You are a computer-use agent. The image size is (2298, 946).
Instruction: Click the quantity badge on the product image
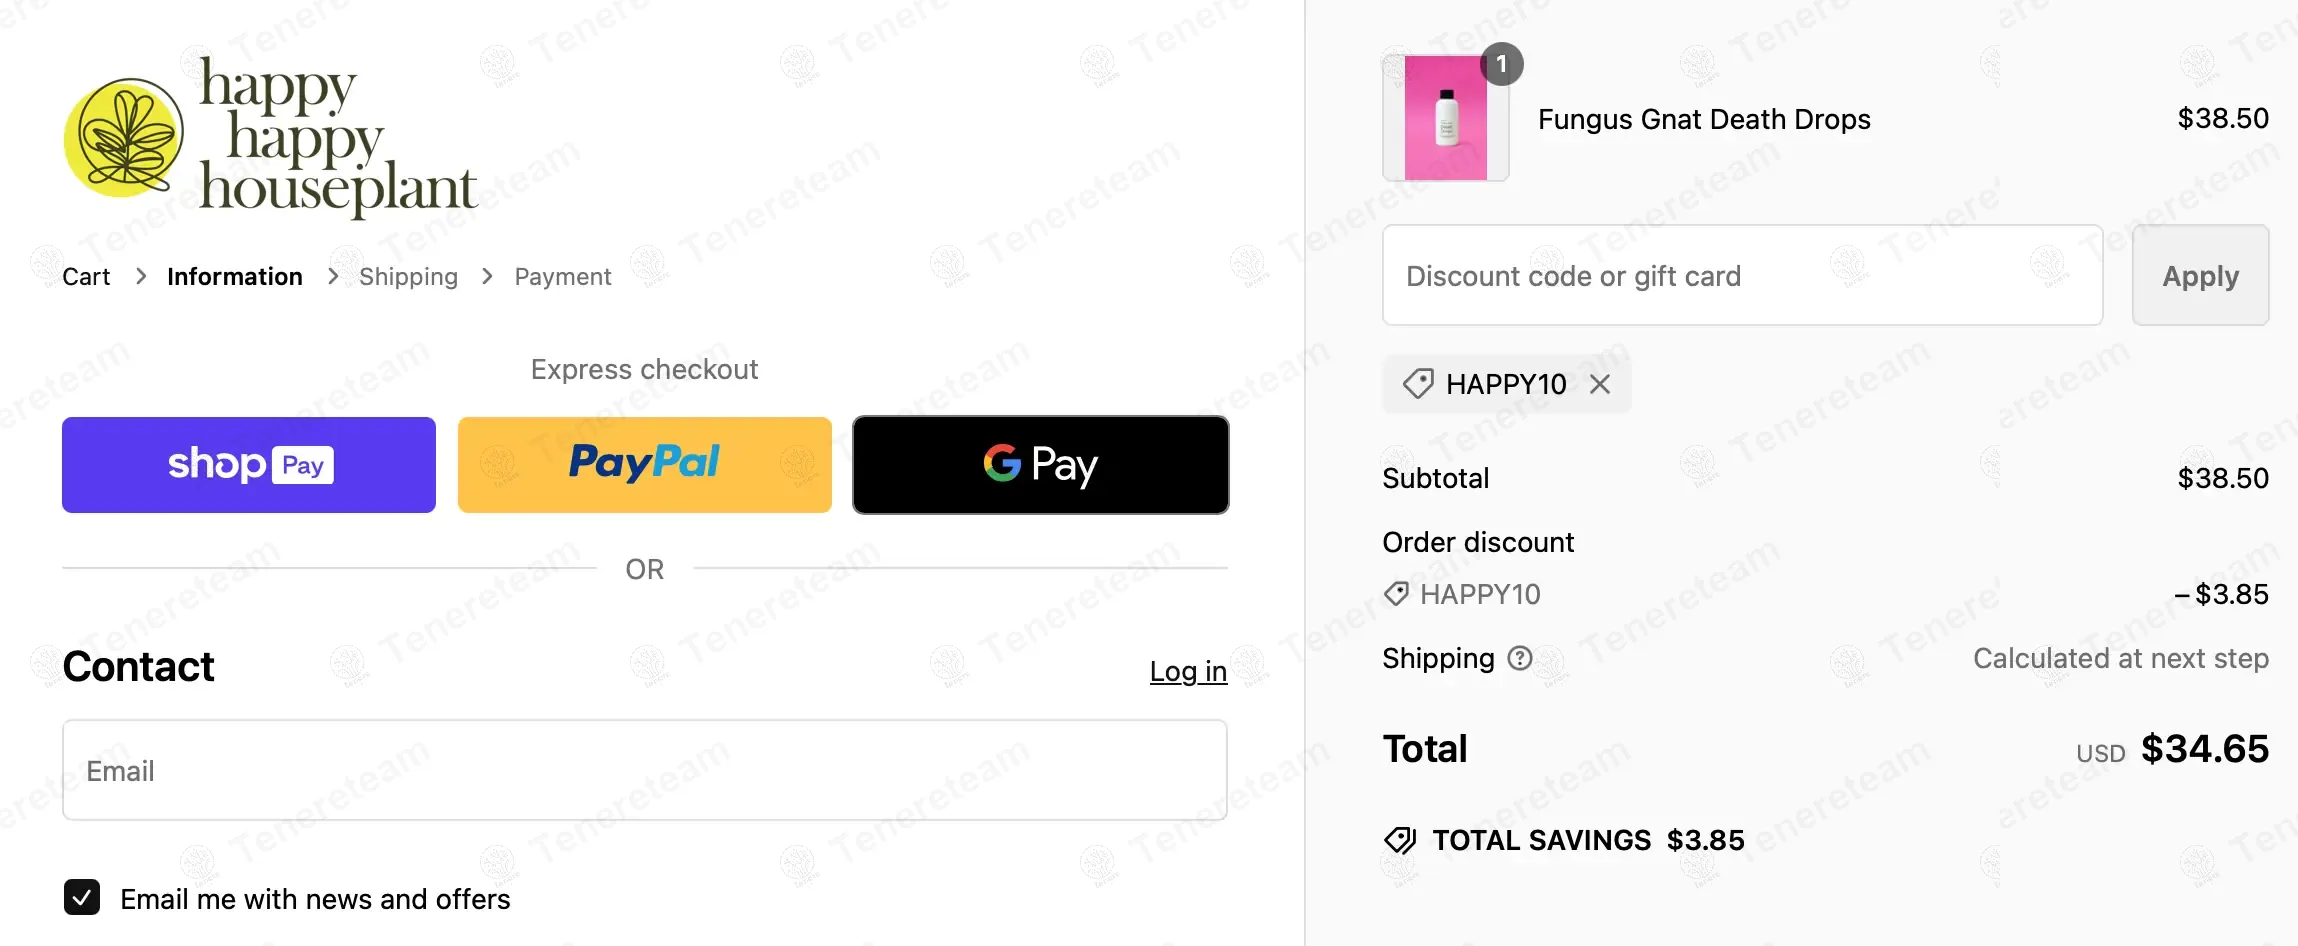(1501, 65)
